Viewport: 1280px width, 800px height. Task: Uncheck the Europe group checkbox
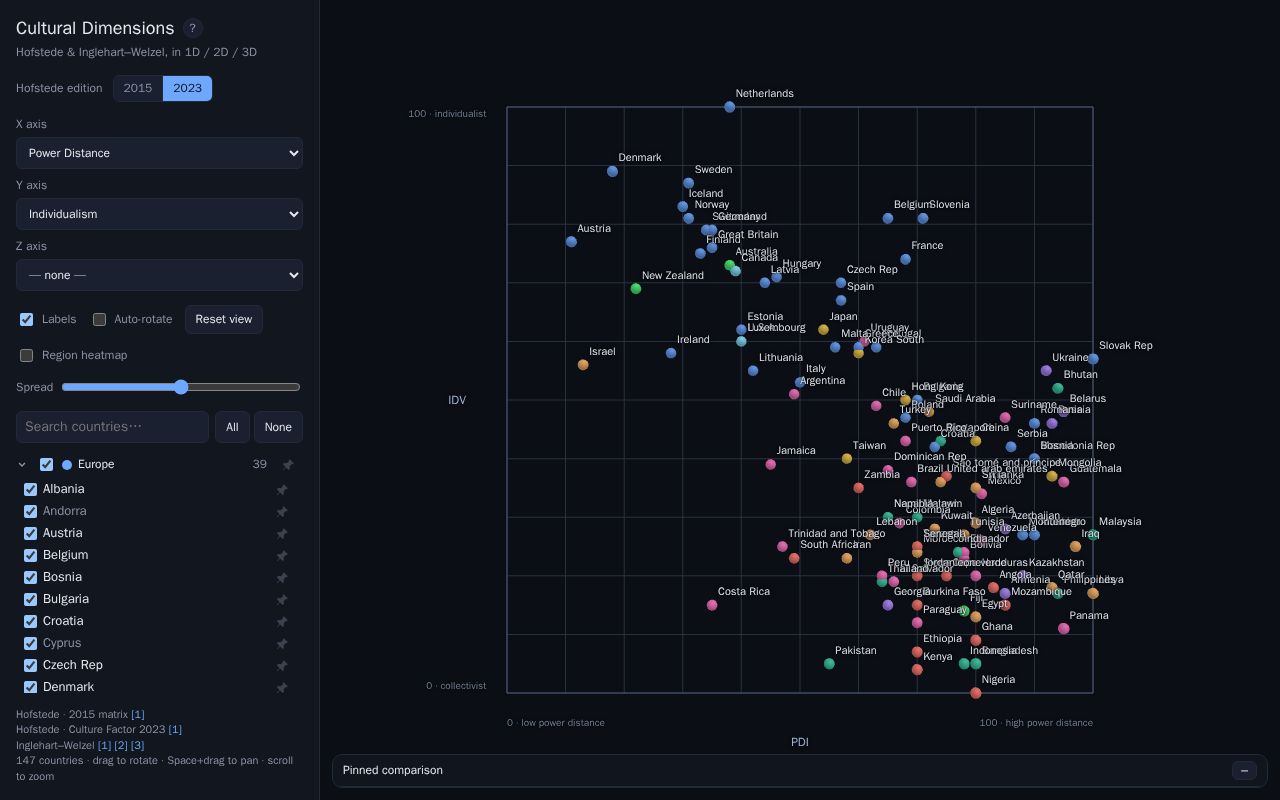[46, 464]
